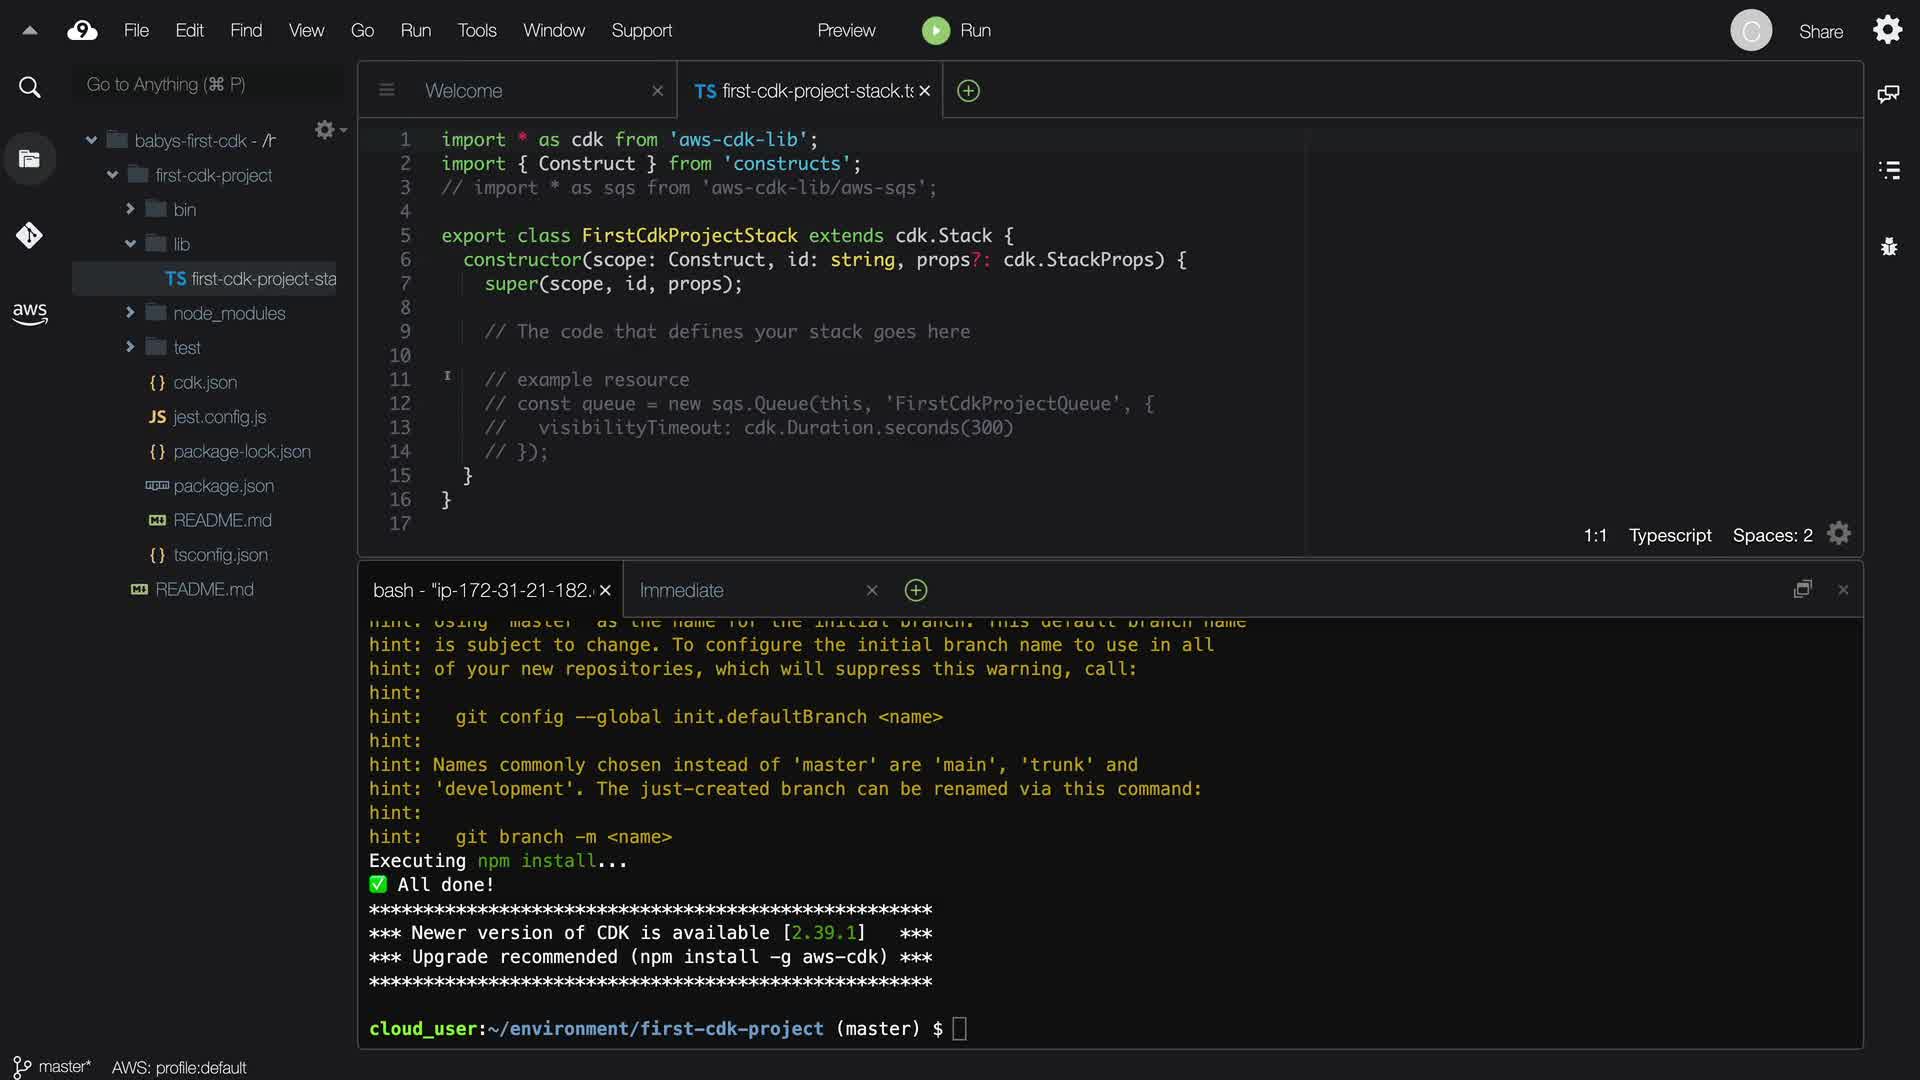Open the Collaborate chat icon
Viewport: 1920px width, 1080px height.
pyautogui.click(x=1888, y=94)
